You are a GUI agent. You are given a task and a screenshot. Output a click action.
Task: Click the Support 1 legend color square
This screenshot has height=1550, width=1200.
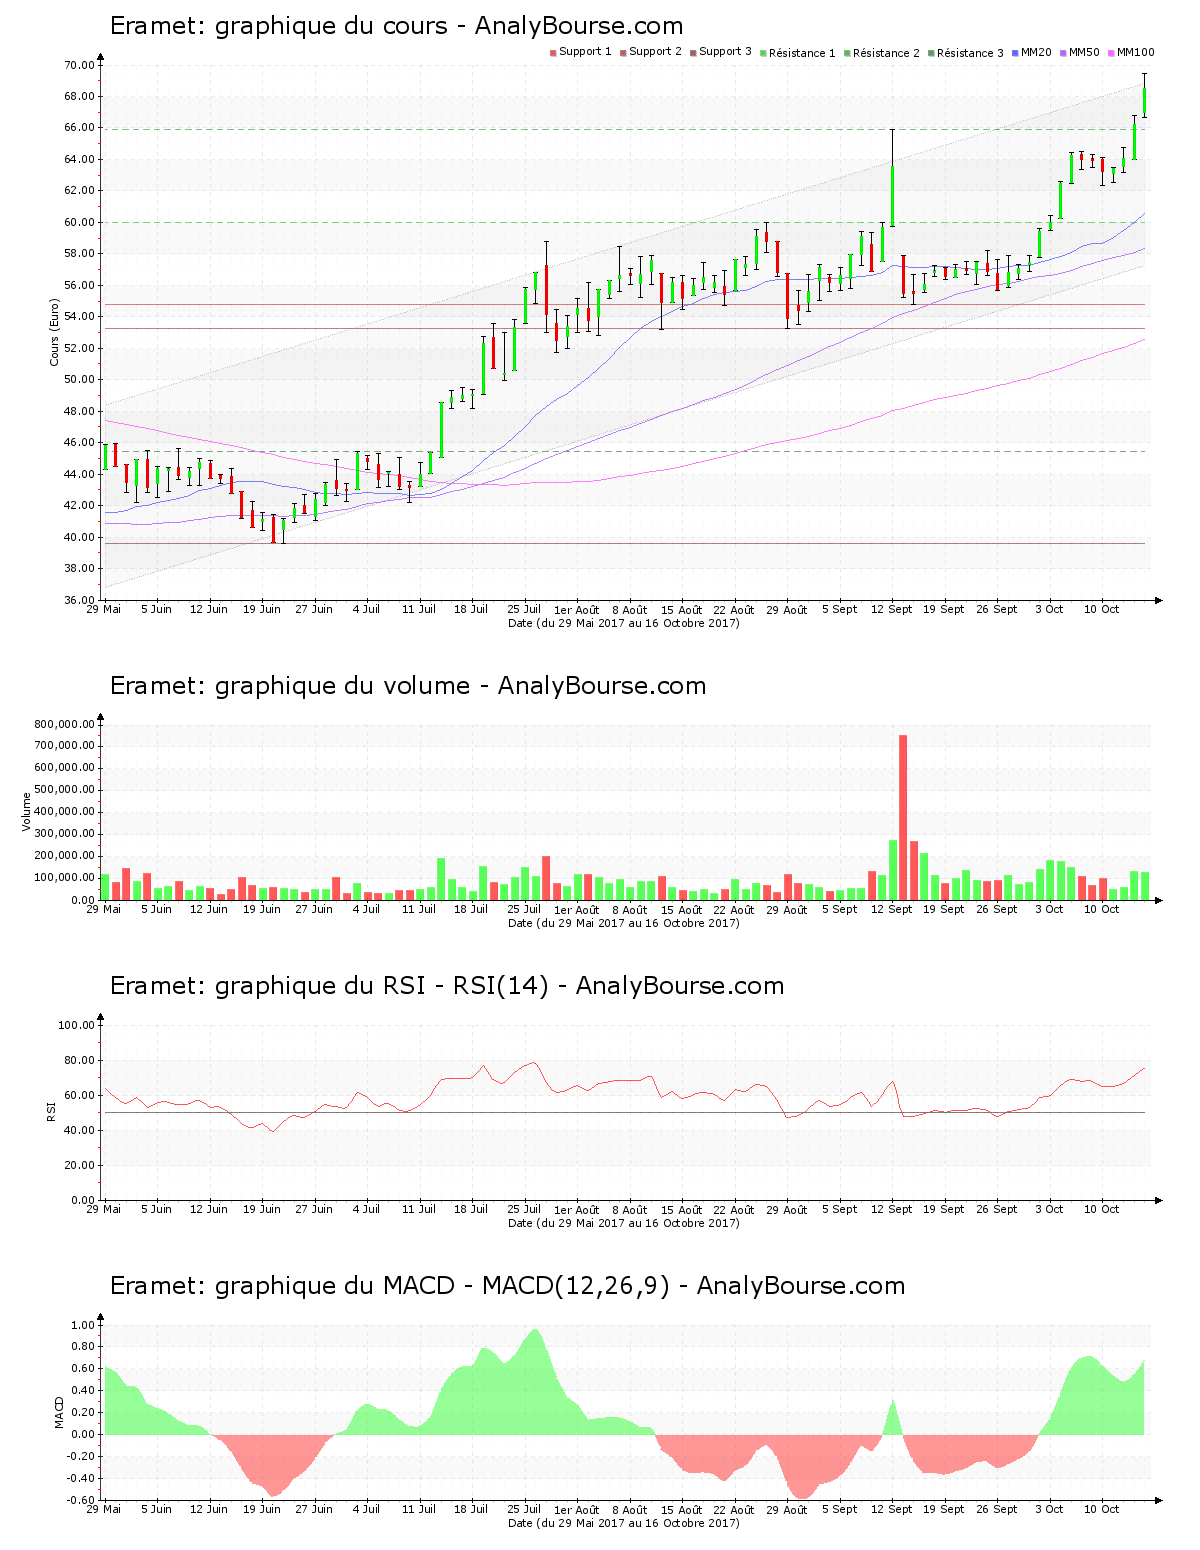coord(553,53)
